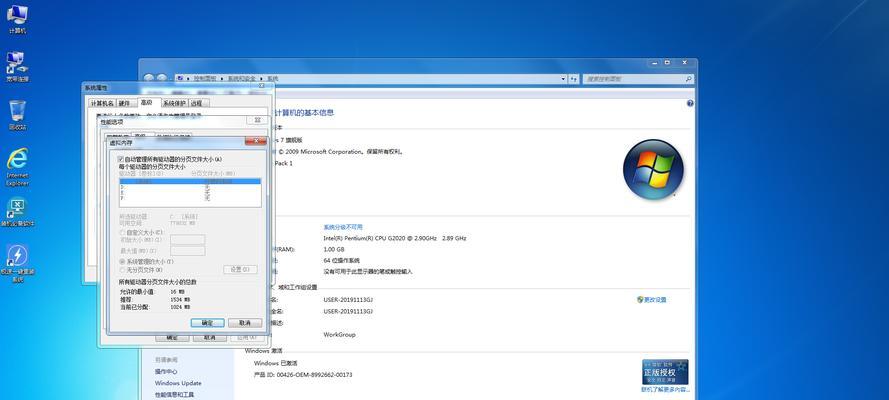889x400 pixels.
Task: Close the 性能选项 dialog
Action: click(x=257, y=120)
